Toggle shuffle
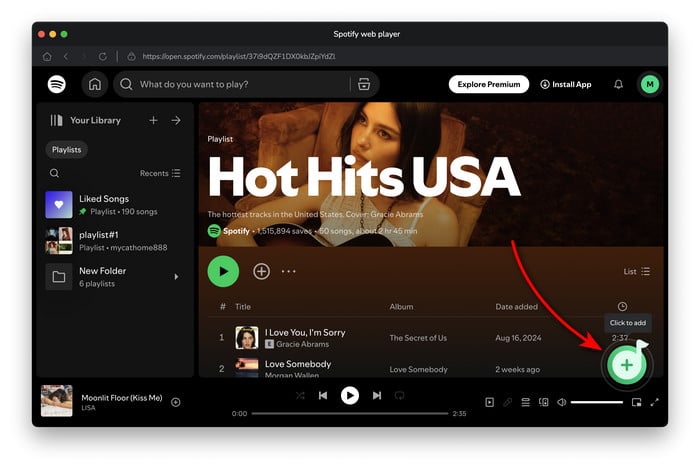 coord(300,396)
